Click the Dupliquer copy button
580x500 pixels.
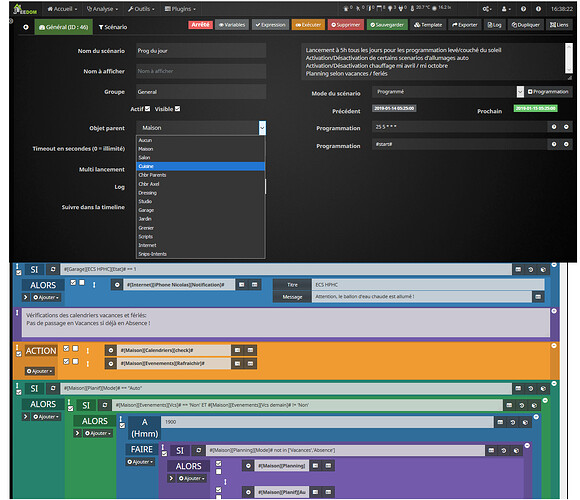click(526, 25)
